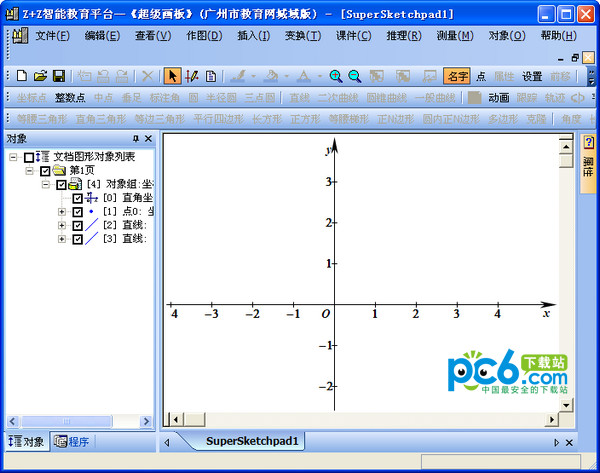This screenshot has height=473, width=600.
Task: Click the 对象 panel scrollbar right arrow
Action: (x=146, y=421)
